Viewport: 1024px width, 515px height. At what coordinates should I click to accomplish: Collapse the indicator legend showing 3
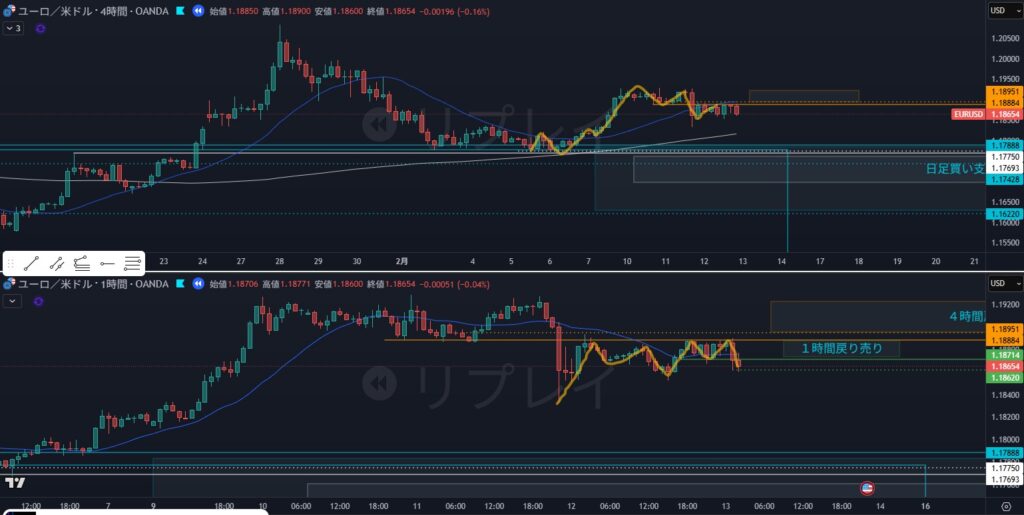(13, 29)
